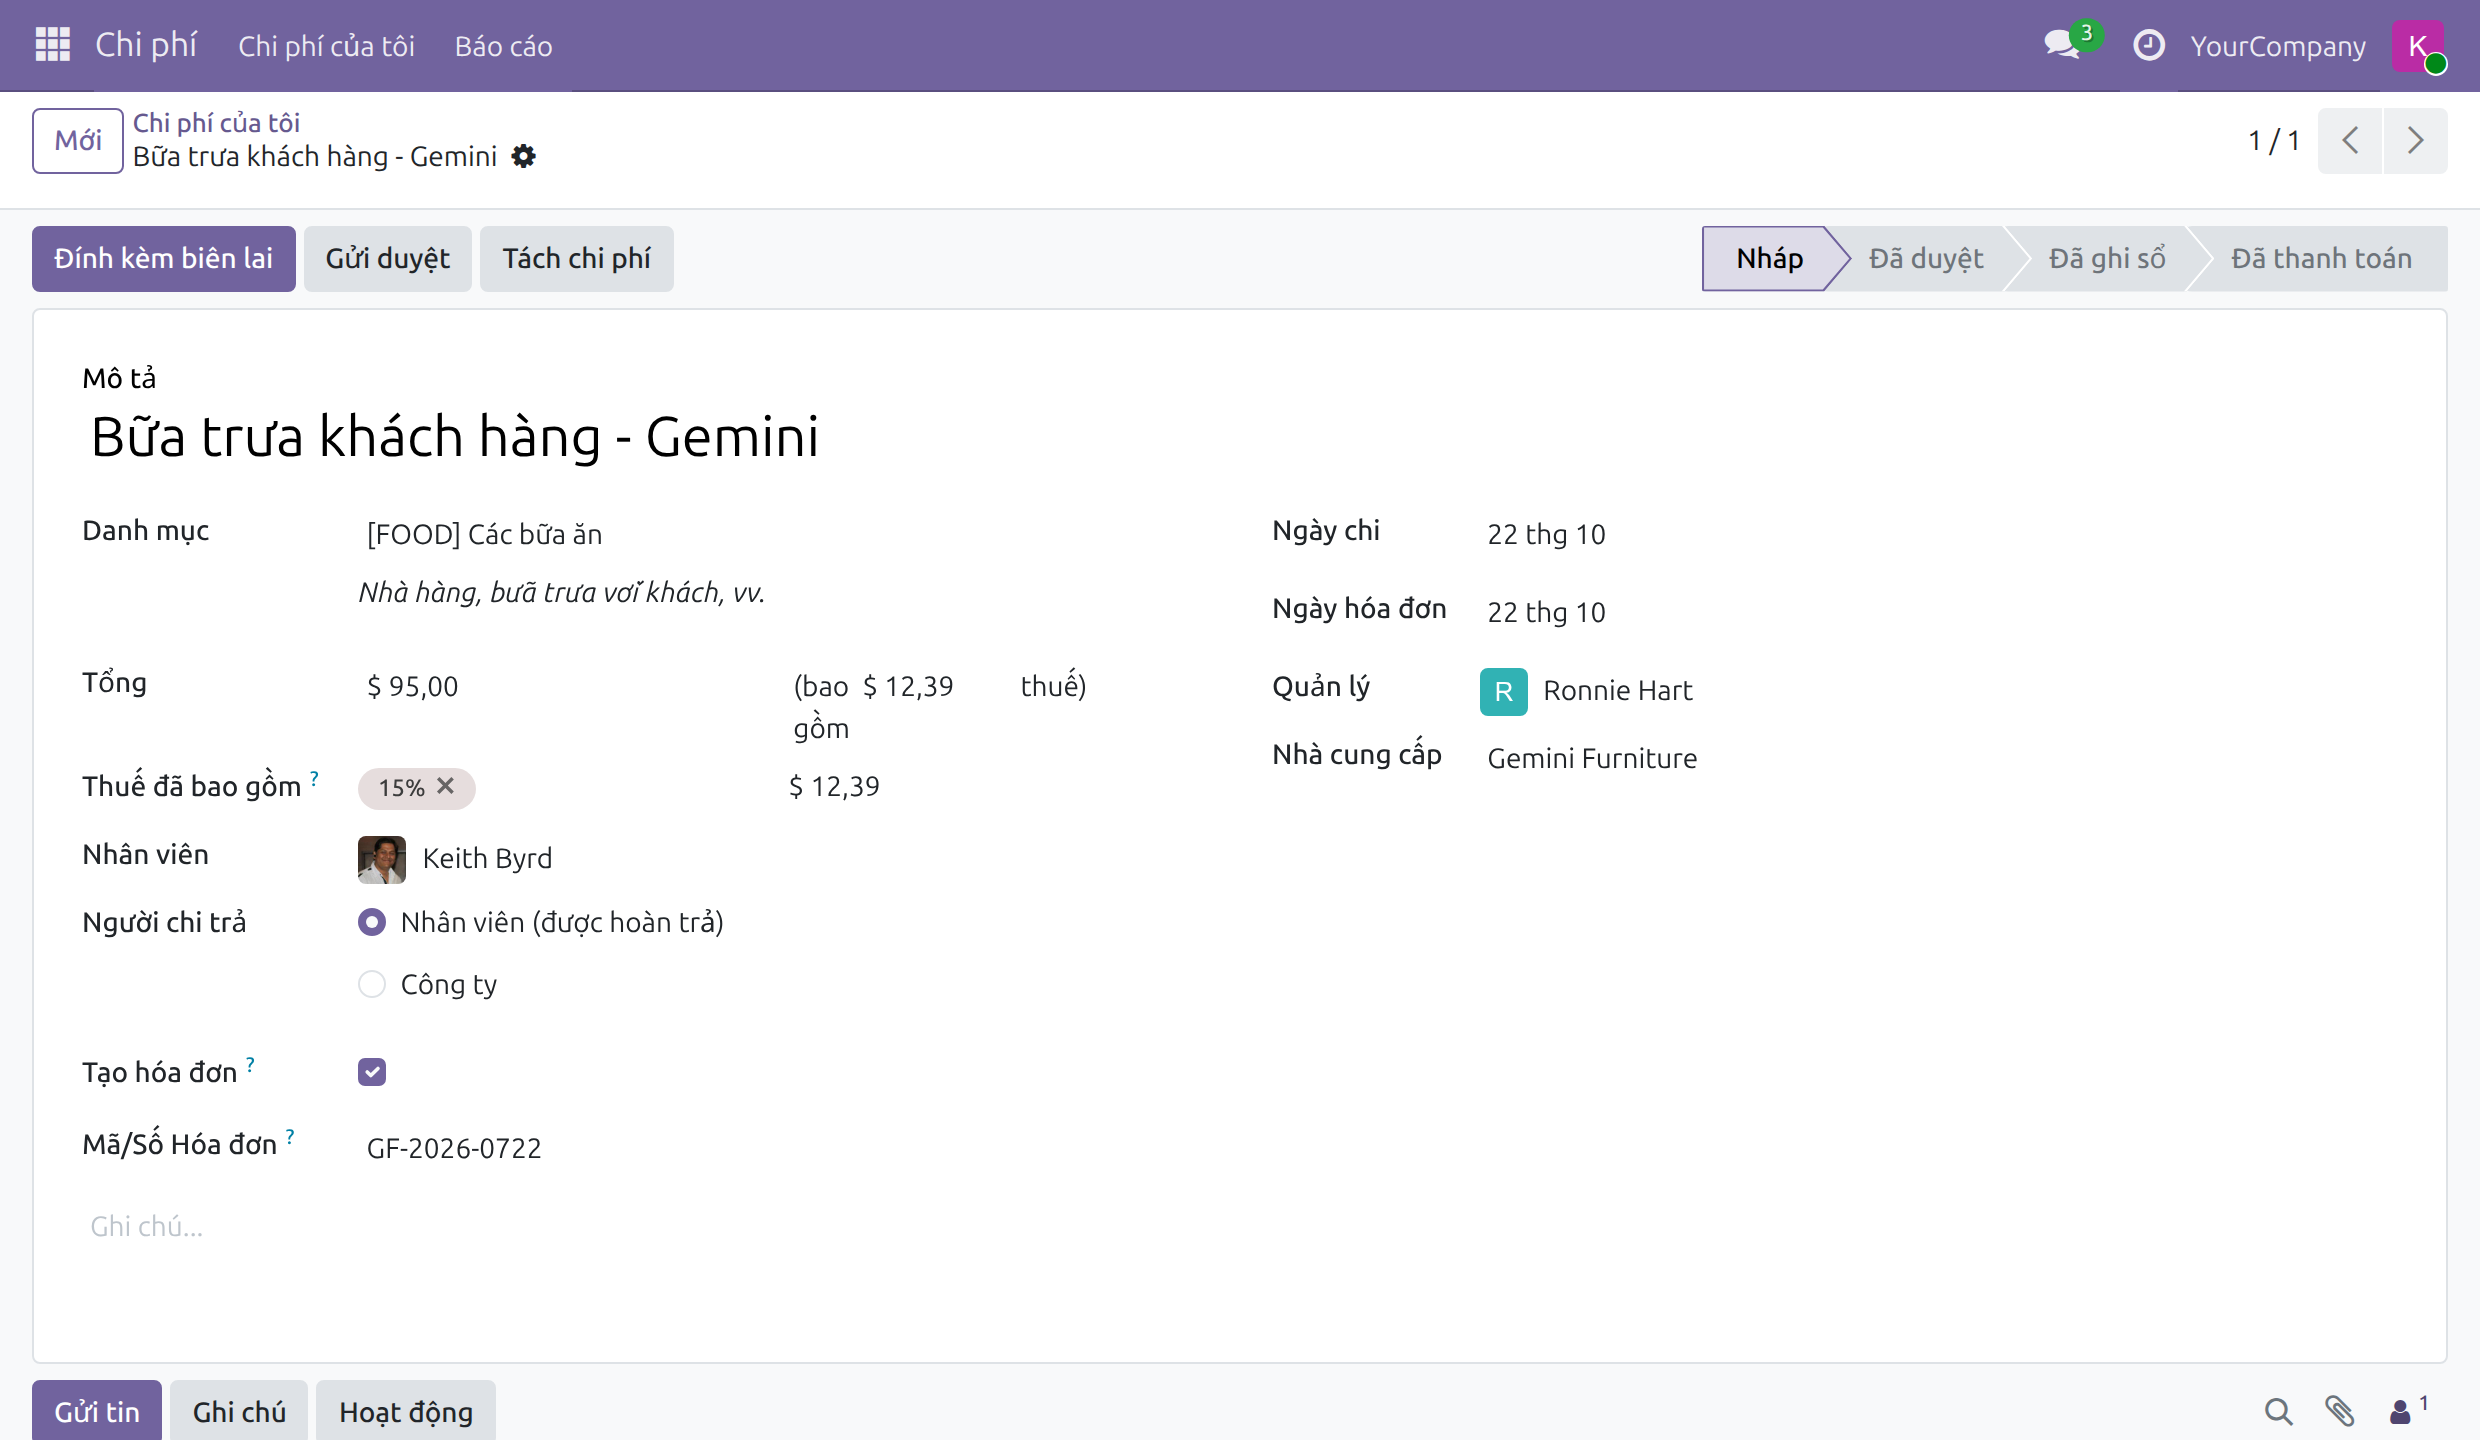The height and width of the screenshot is (1440, 2480).
Task: Open the conversations chat bubble icon
Action: 2062,45
